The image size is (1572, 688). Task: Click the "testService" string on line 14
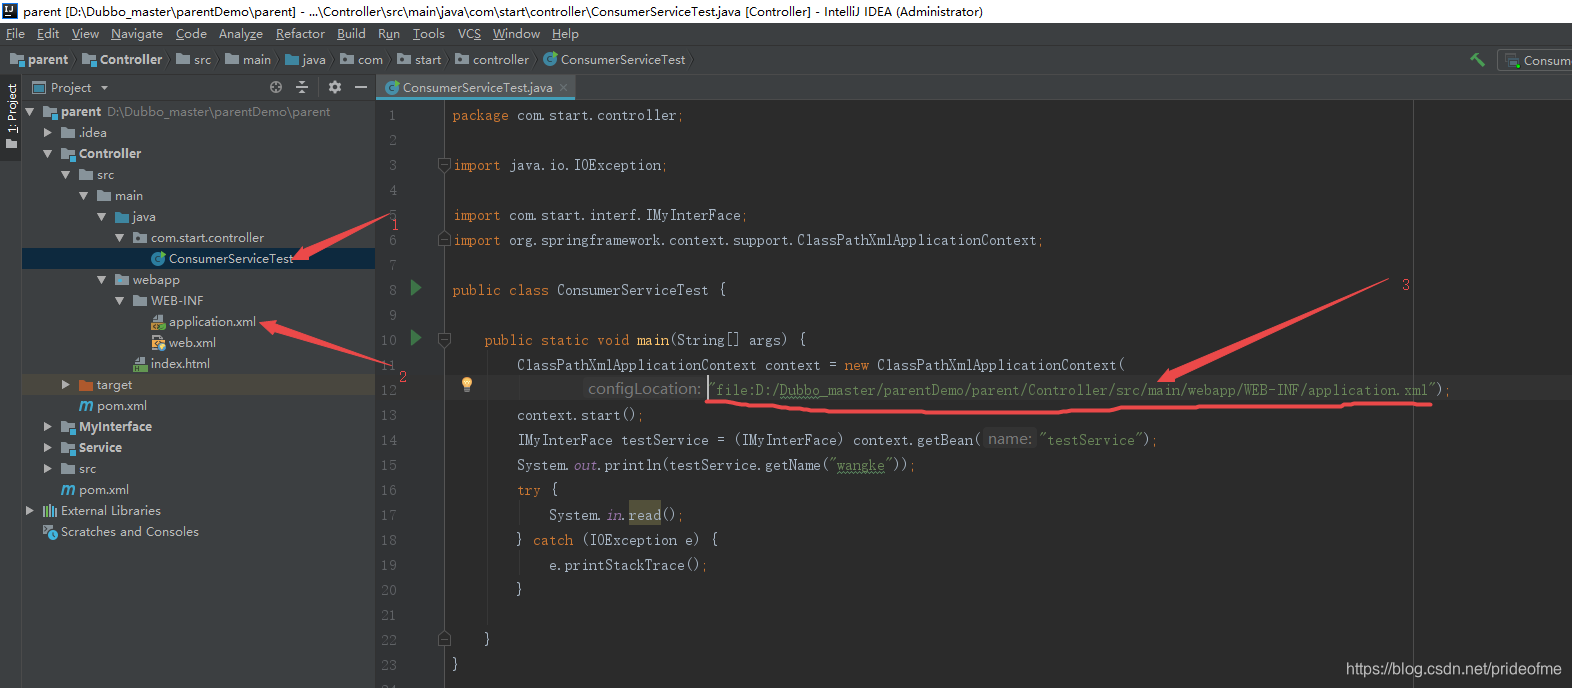click(x=1091, y=440)
